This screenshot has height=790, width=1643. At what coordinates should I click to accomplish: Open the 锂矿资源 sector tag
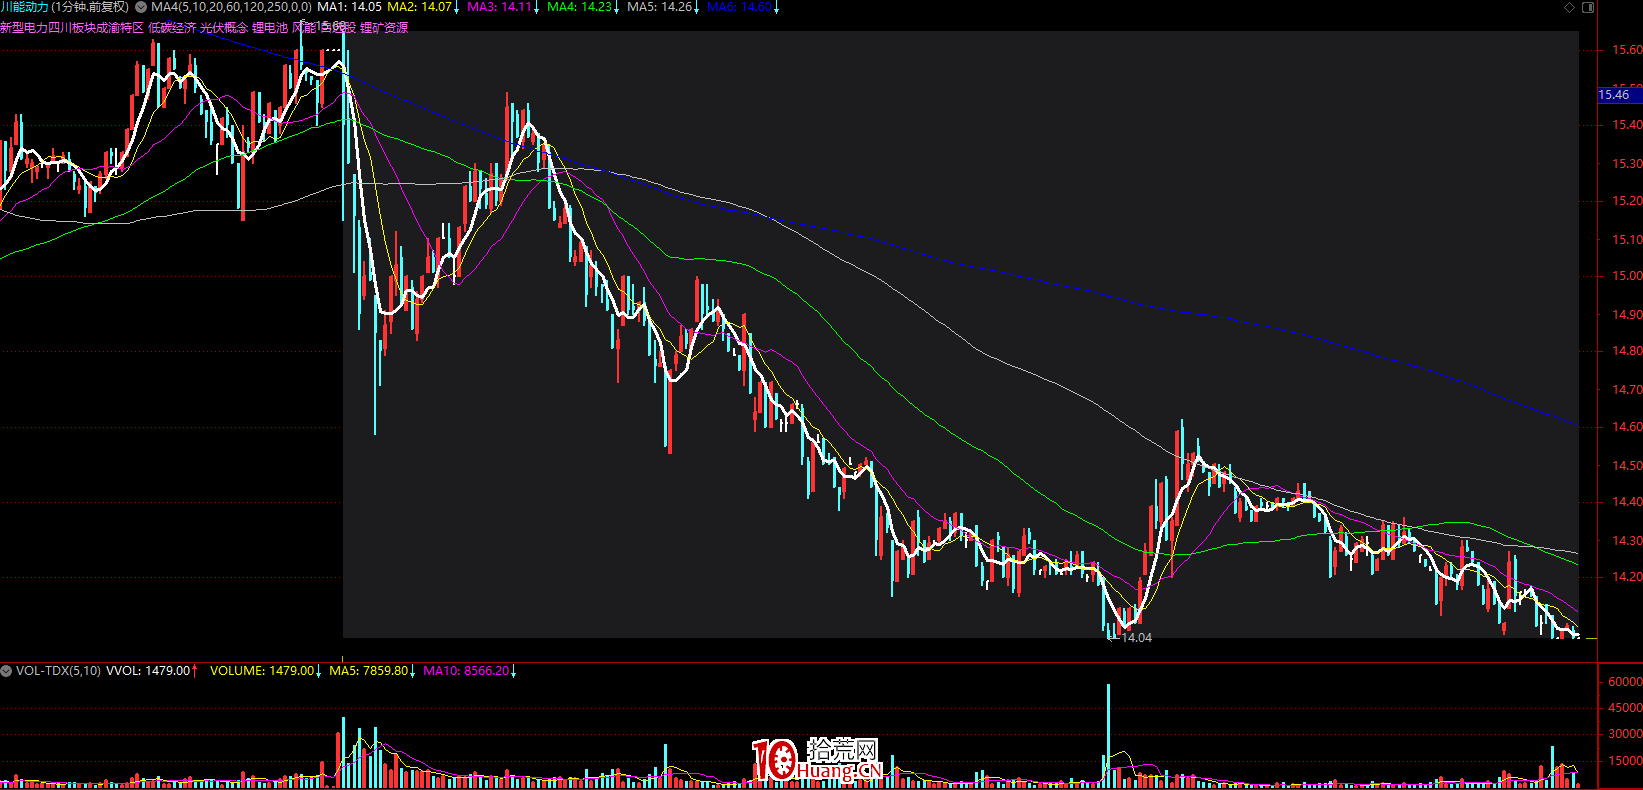pos(384,28)
